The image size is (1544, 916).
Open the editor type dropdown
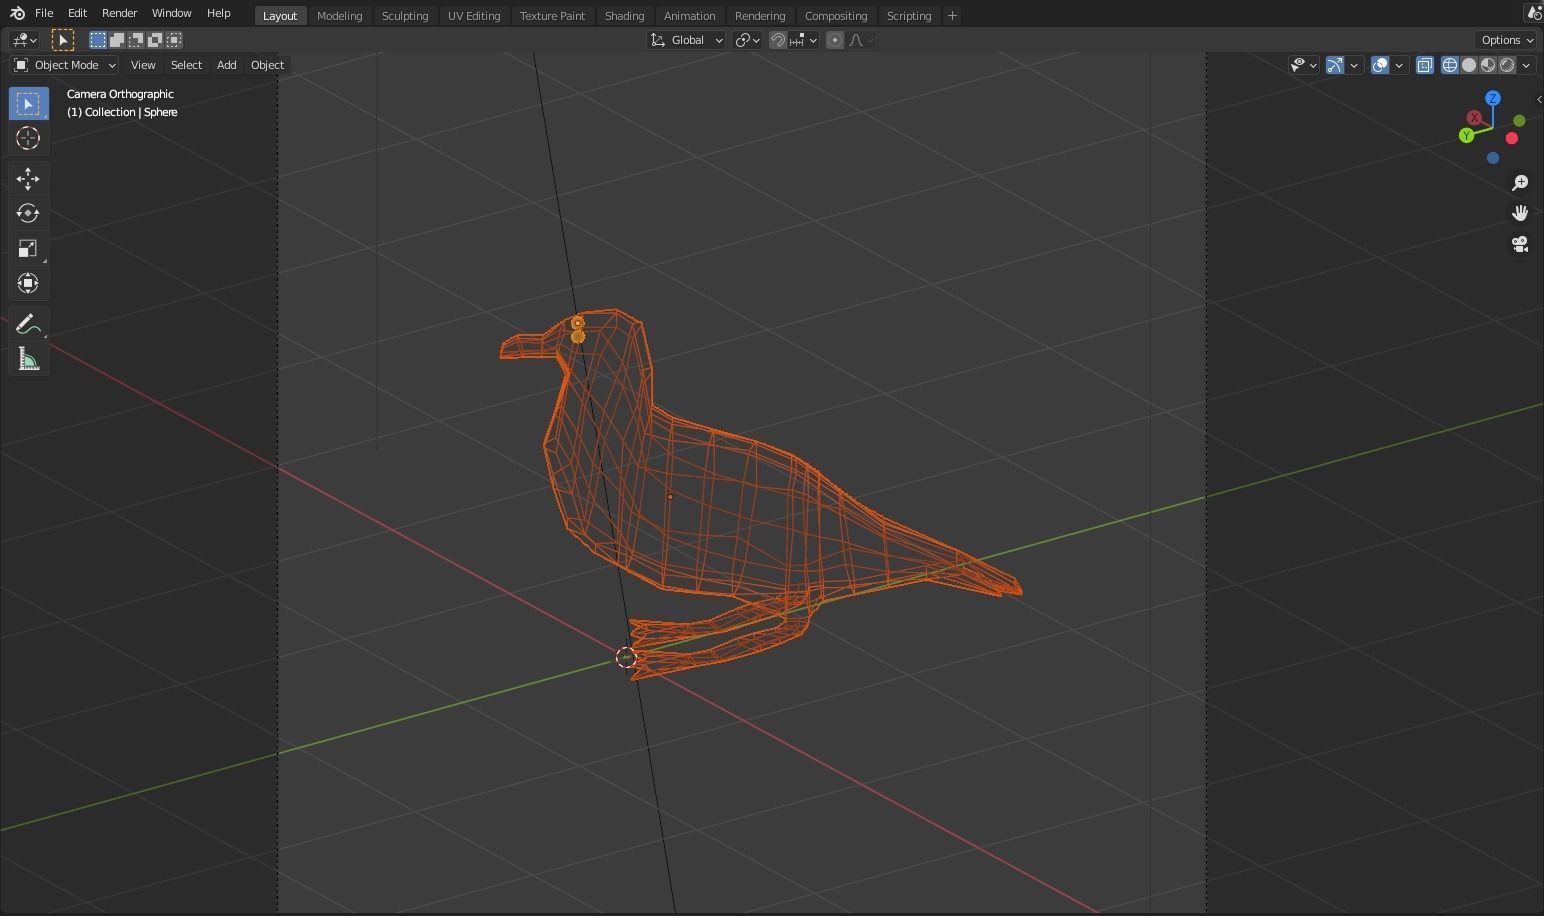point(24,40)
